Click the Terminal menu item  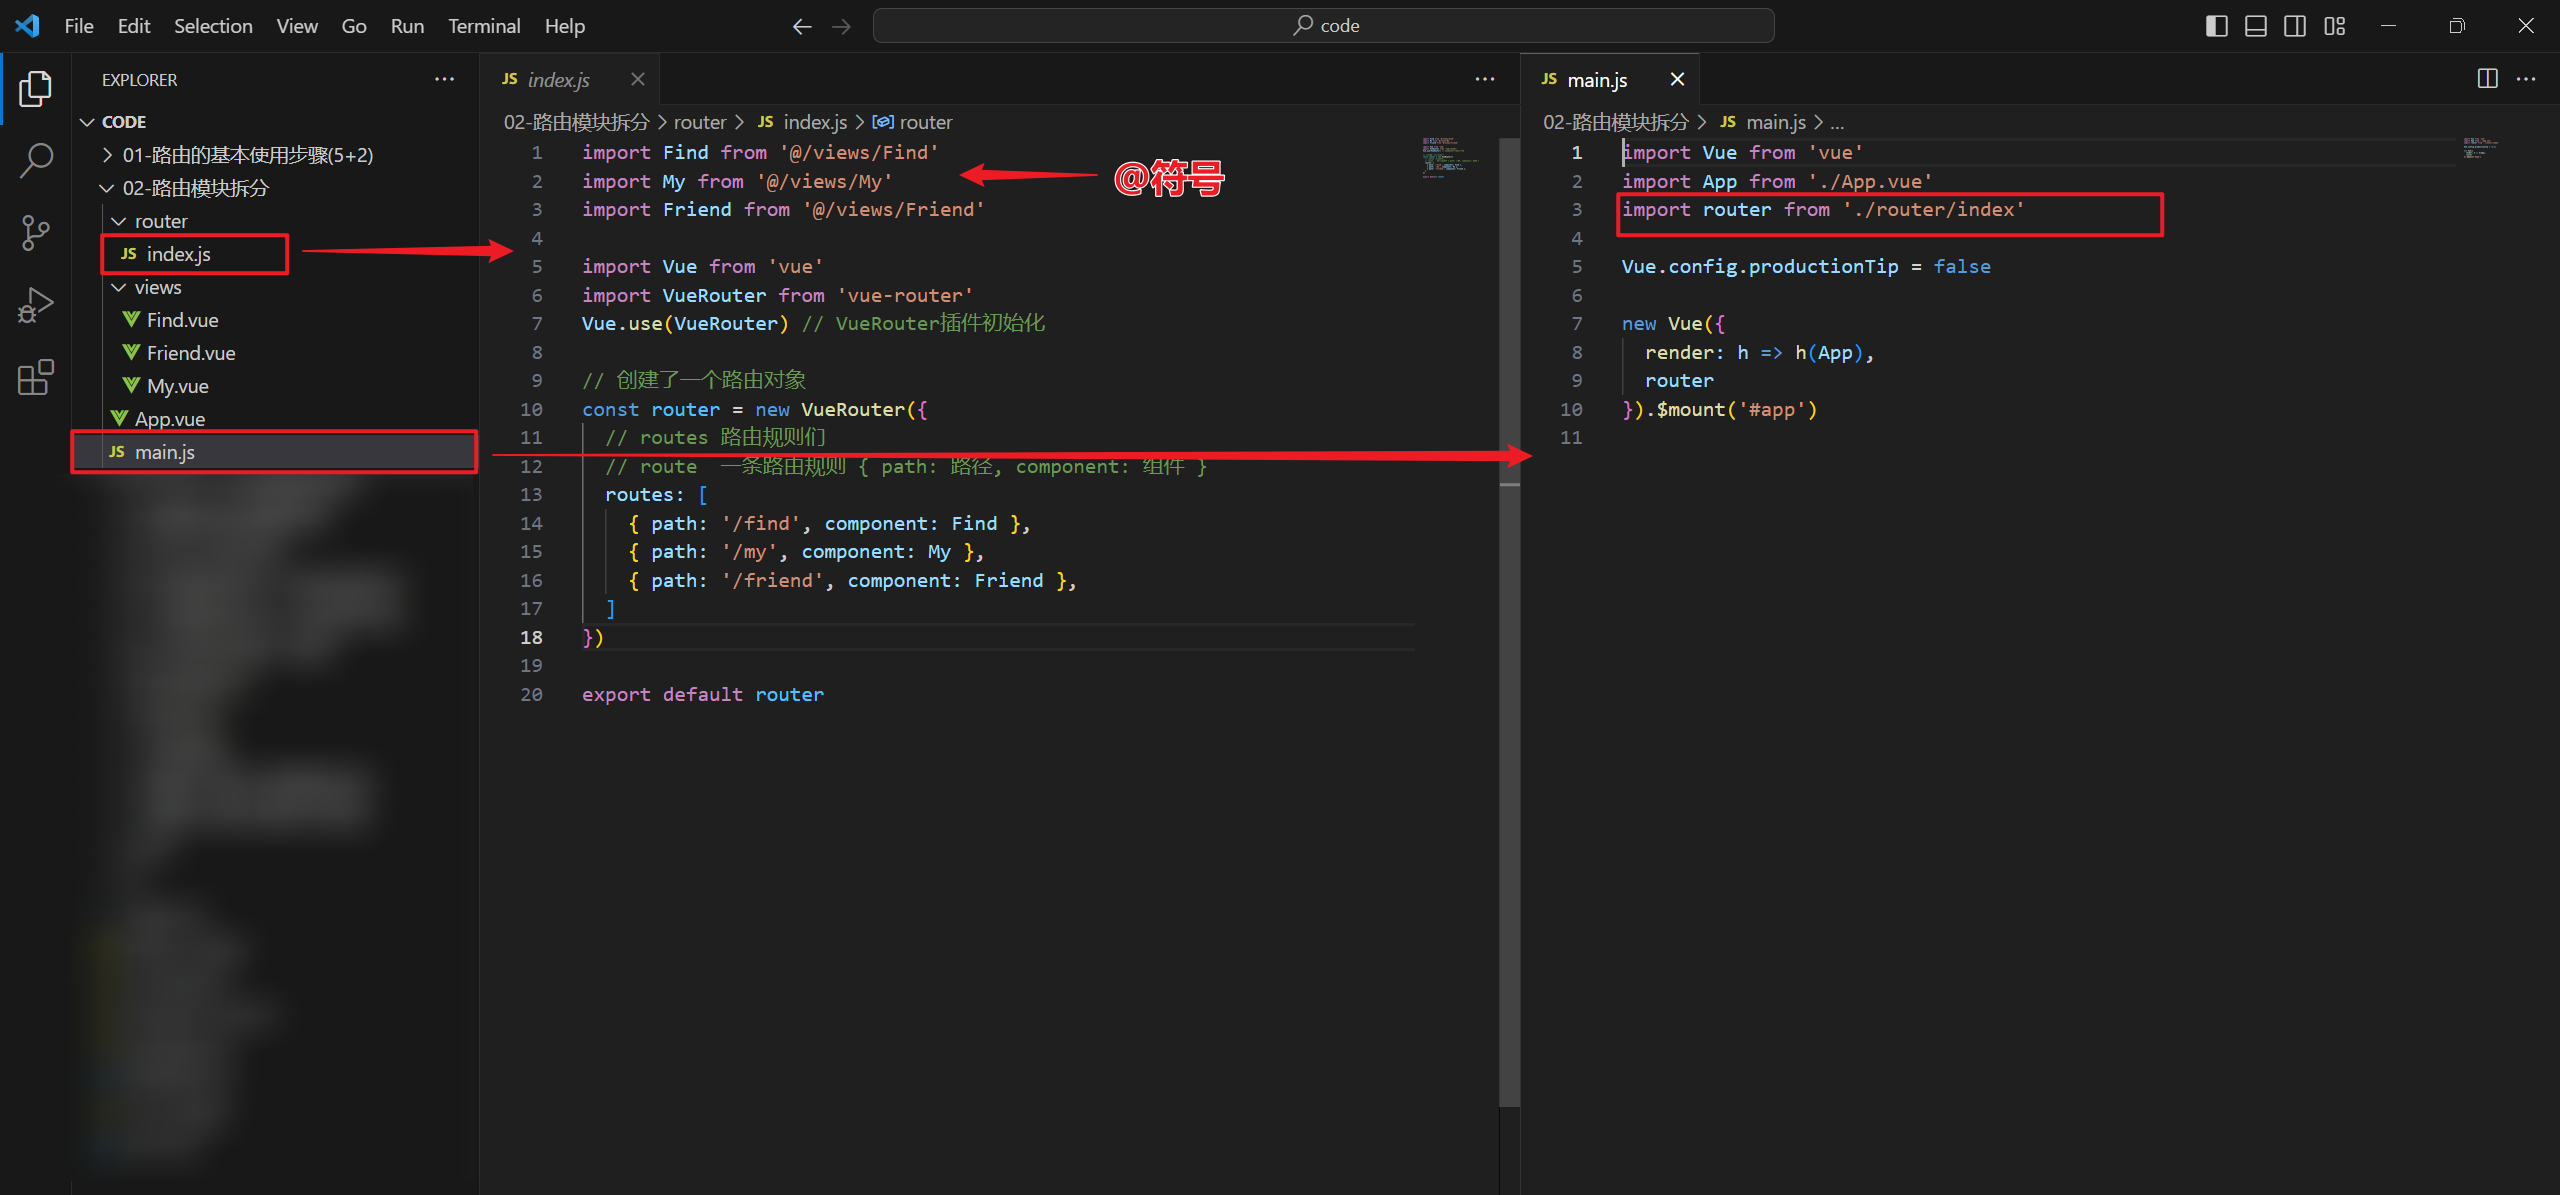click(x=483, y=24)
